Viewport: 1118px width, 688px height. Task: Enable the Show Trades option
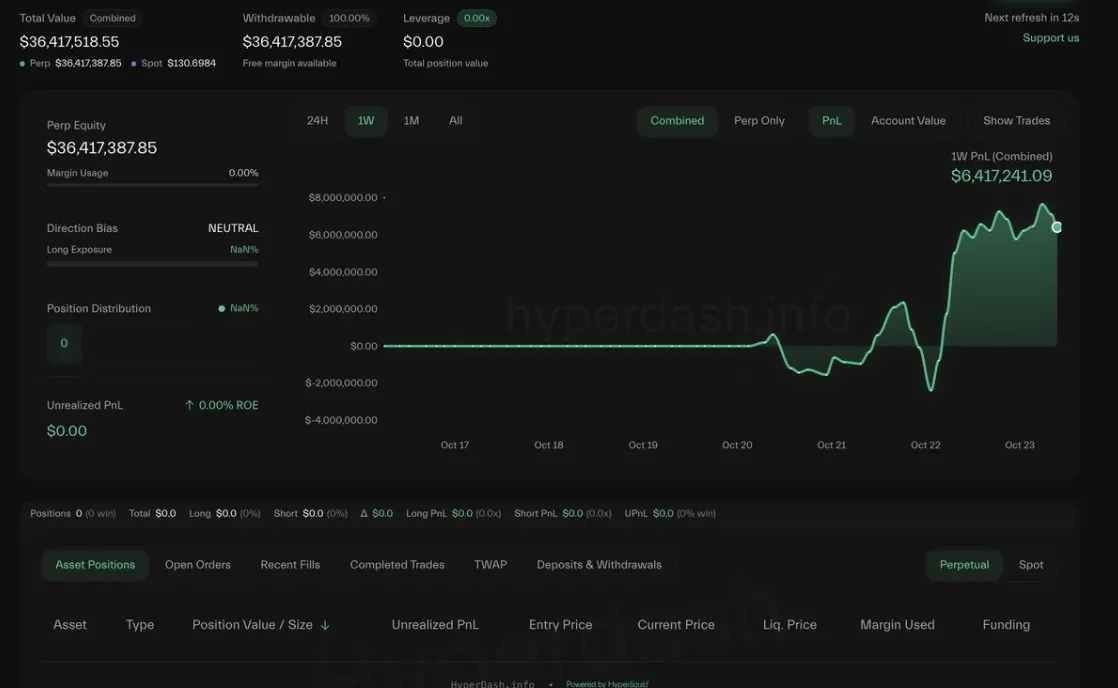pyautogui.click(x=1015, y=119)
